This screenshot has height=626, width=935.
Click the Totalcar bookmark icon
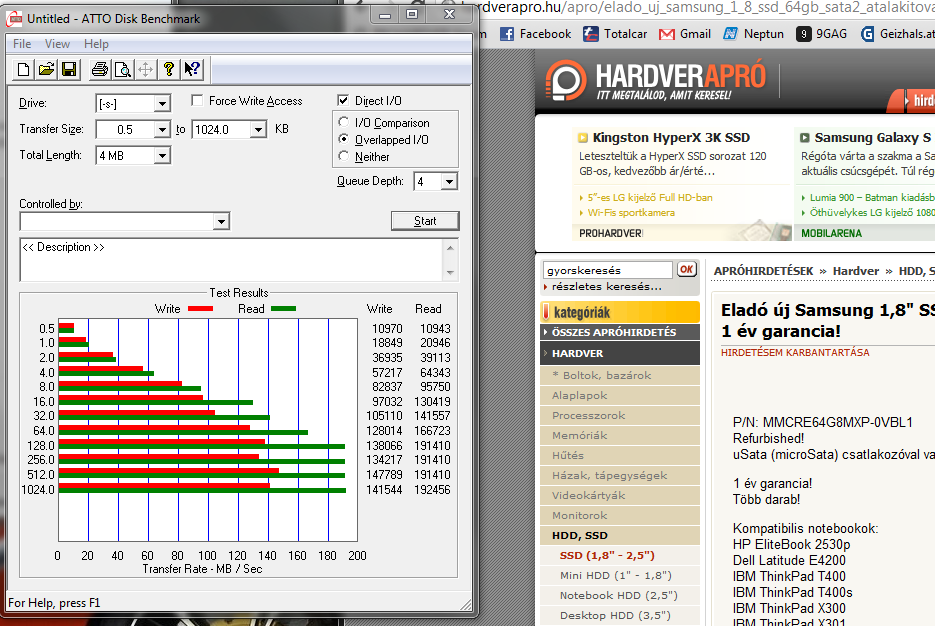(x=590, y=34)
